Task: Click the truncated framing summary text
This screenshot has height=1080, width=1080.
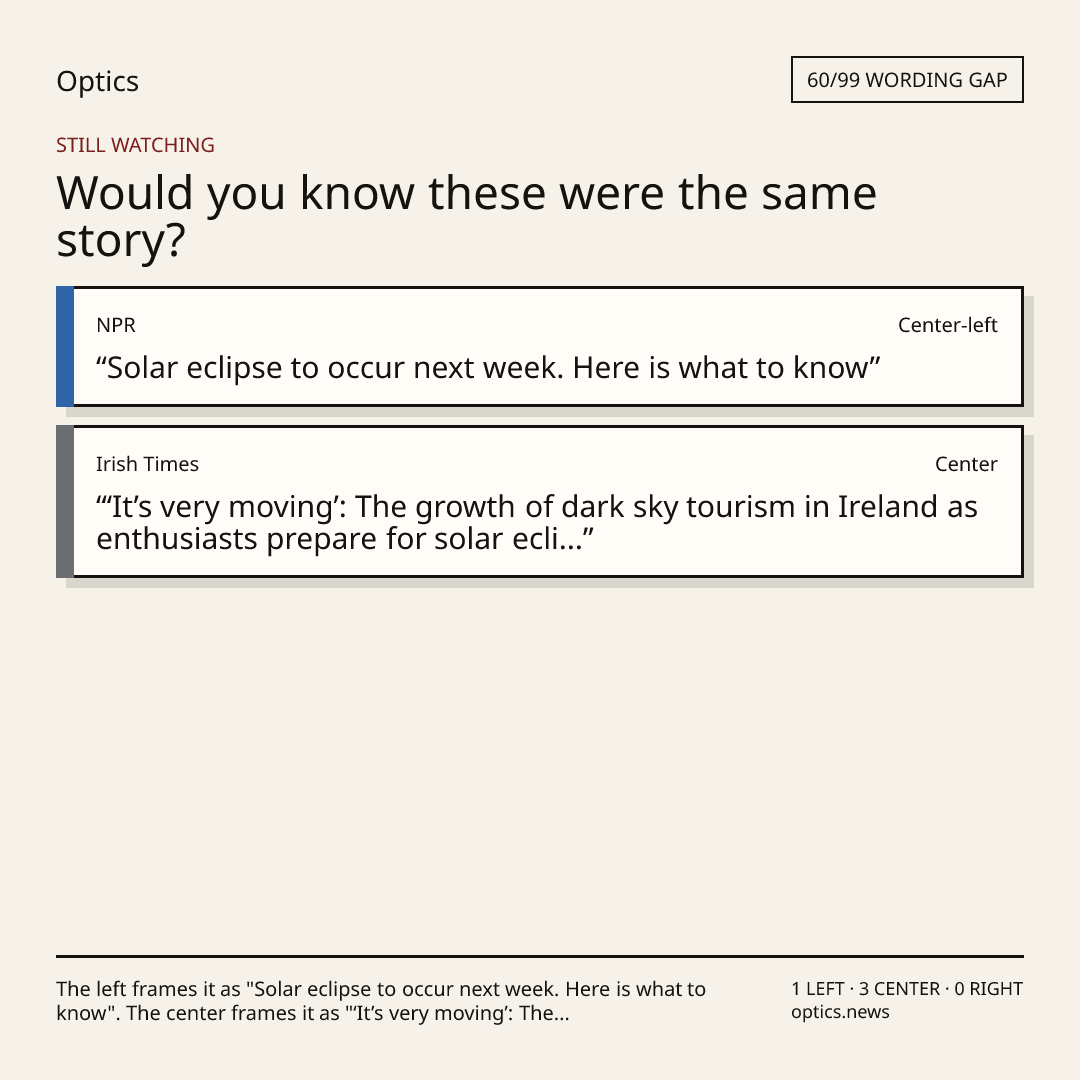Action: (381, 1001)
